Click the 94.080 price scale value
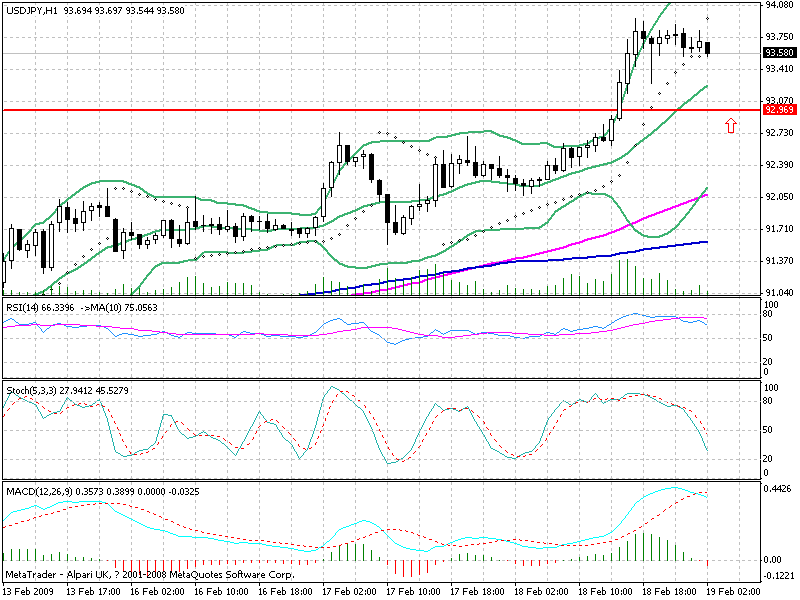 tap(780, 5)
